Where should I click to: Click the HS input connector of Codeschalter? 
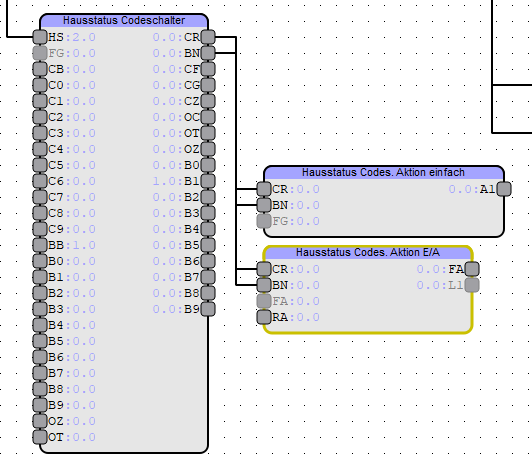tap(40, 37)
